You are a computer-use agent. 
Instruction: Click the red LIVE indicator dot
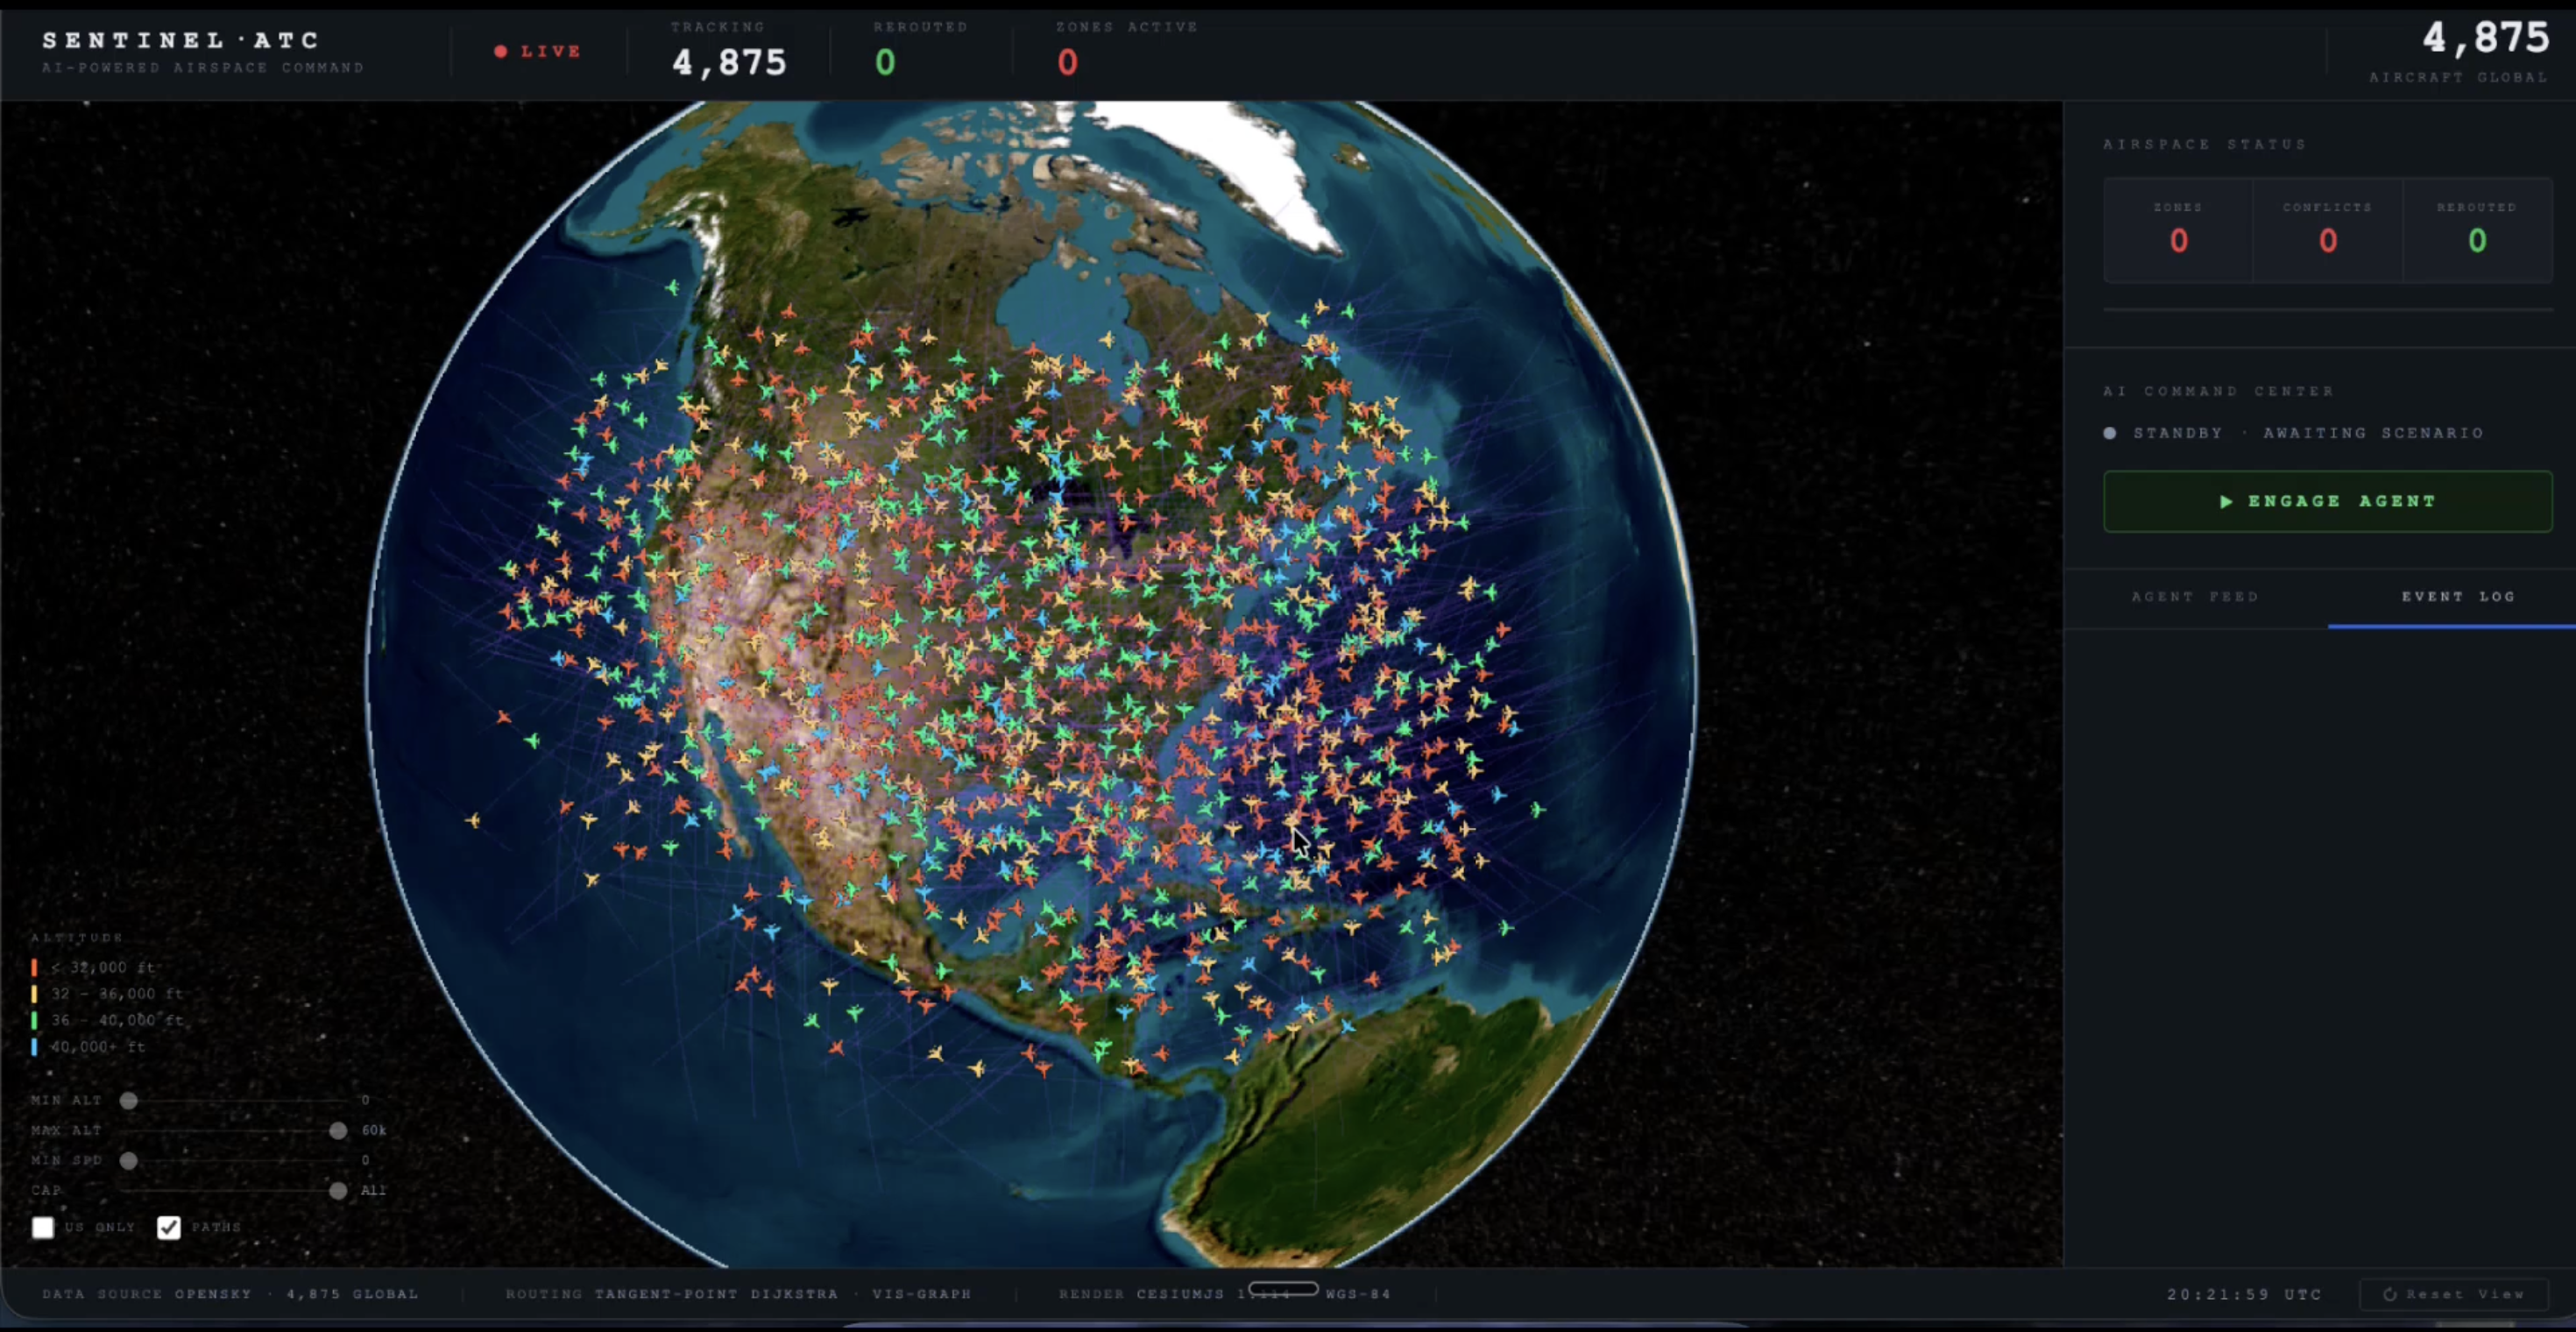[501, 51]
